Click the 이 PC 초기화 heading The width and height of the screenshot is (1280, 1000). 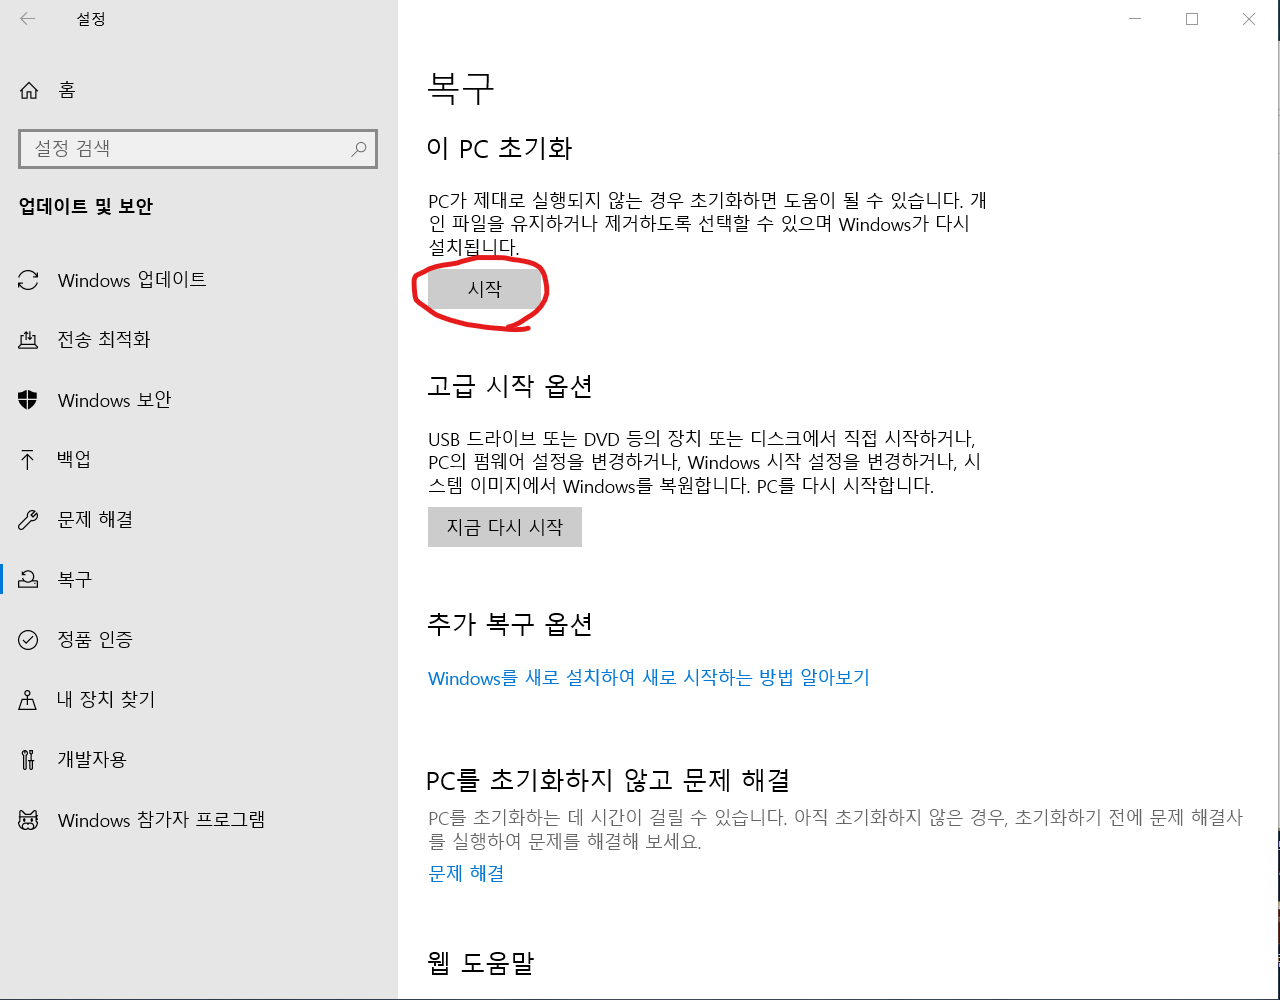tap(500, 148)
